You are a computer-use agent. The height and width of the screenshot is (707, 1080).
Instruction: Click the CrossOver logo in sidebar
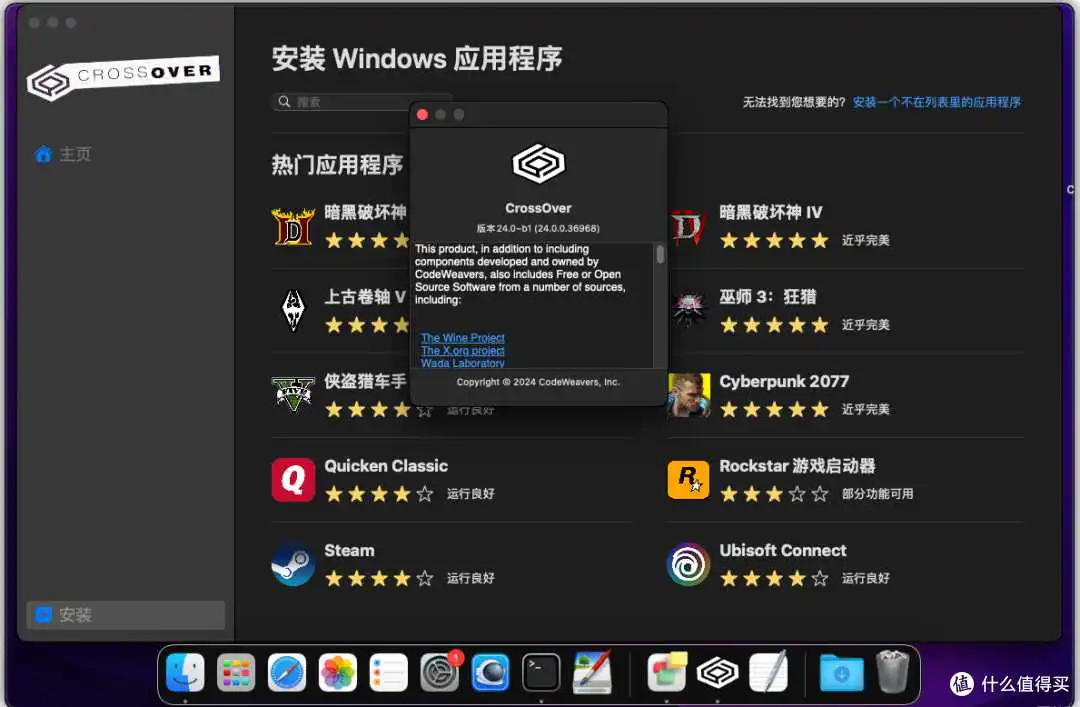123,77
